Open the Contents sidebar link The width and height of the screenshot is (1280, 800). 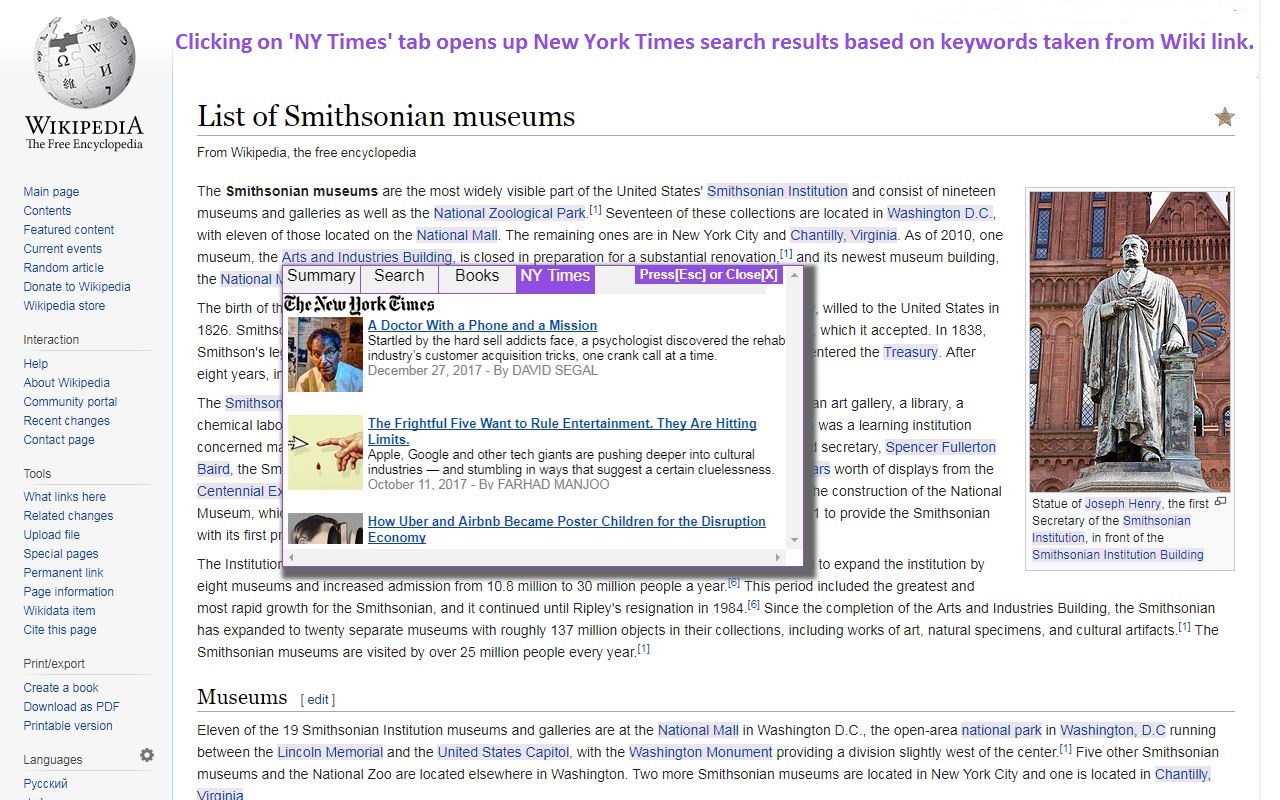coord(47,211)
